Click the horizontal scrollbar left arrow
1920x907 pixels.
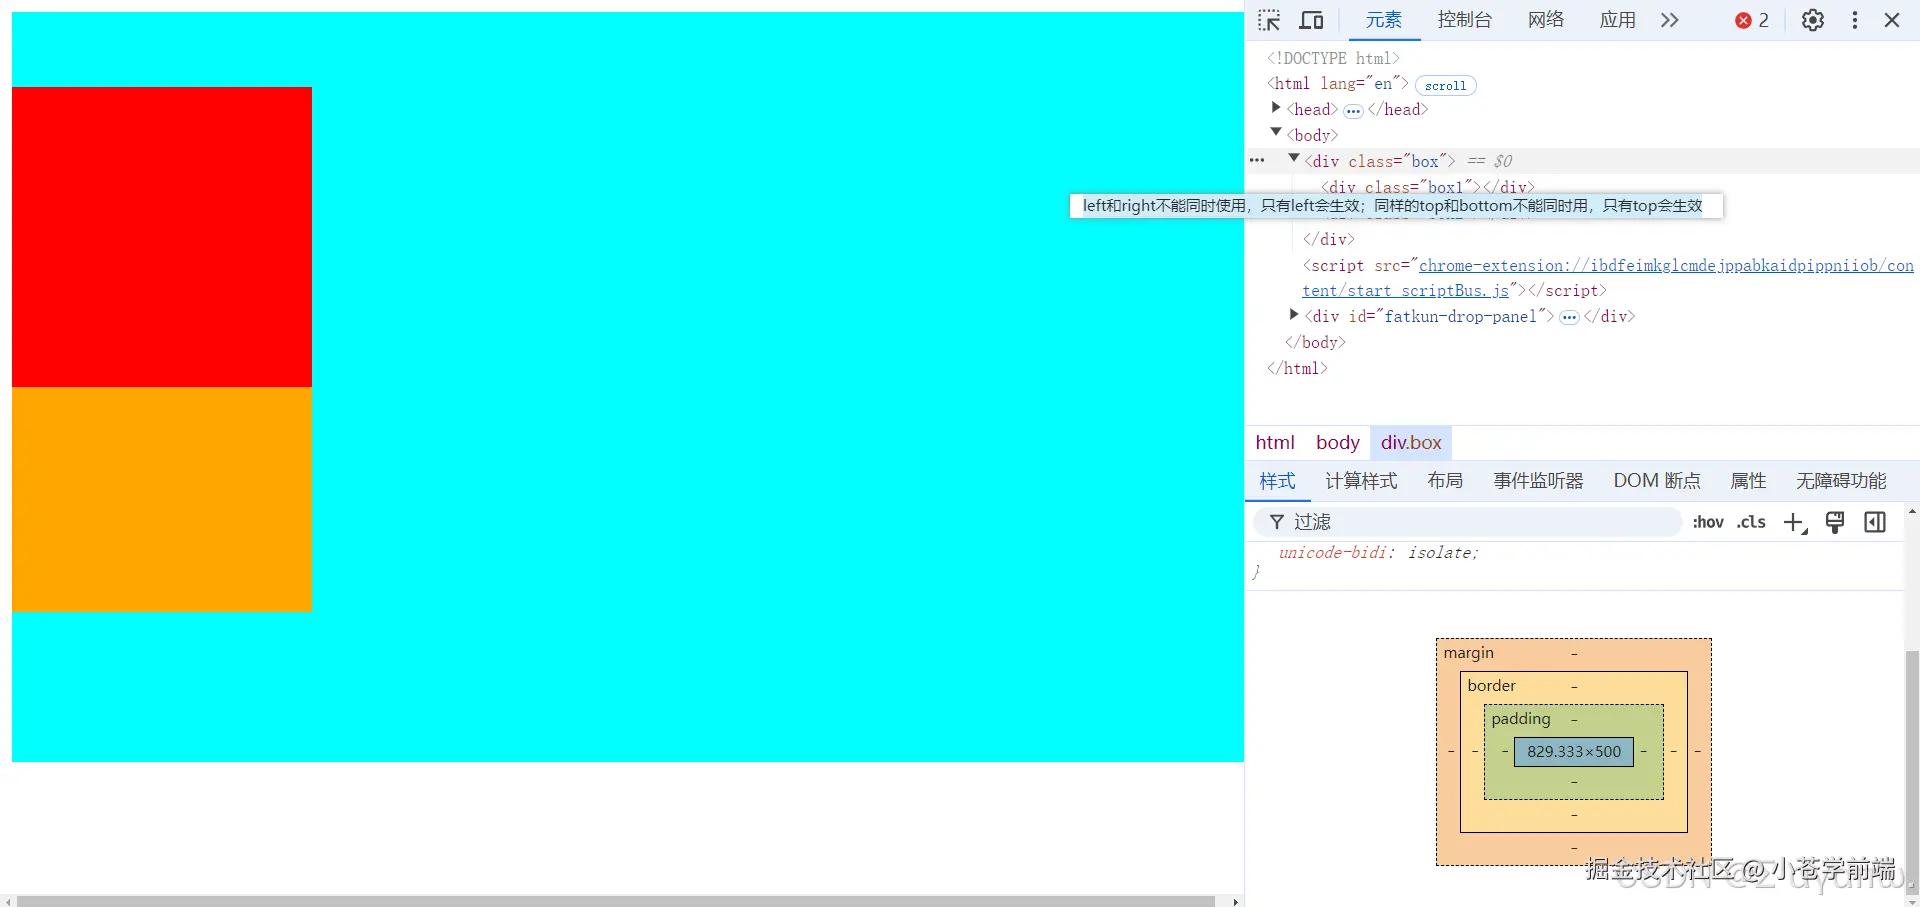(8, 901)
